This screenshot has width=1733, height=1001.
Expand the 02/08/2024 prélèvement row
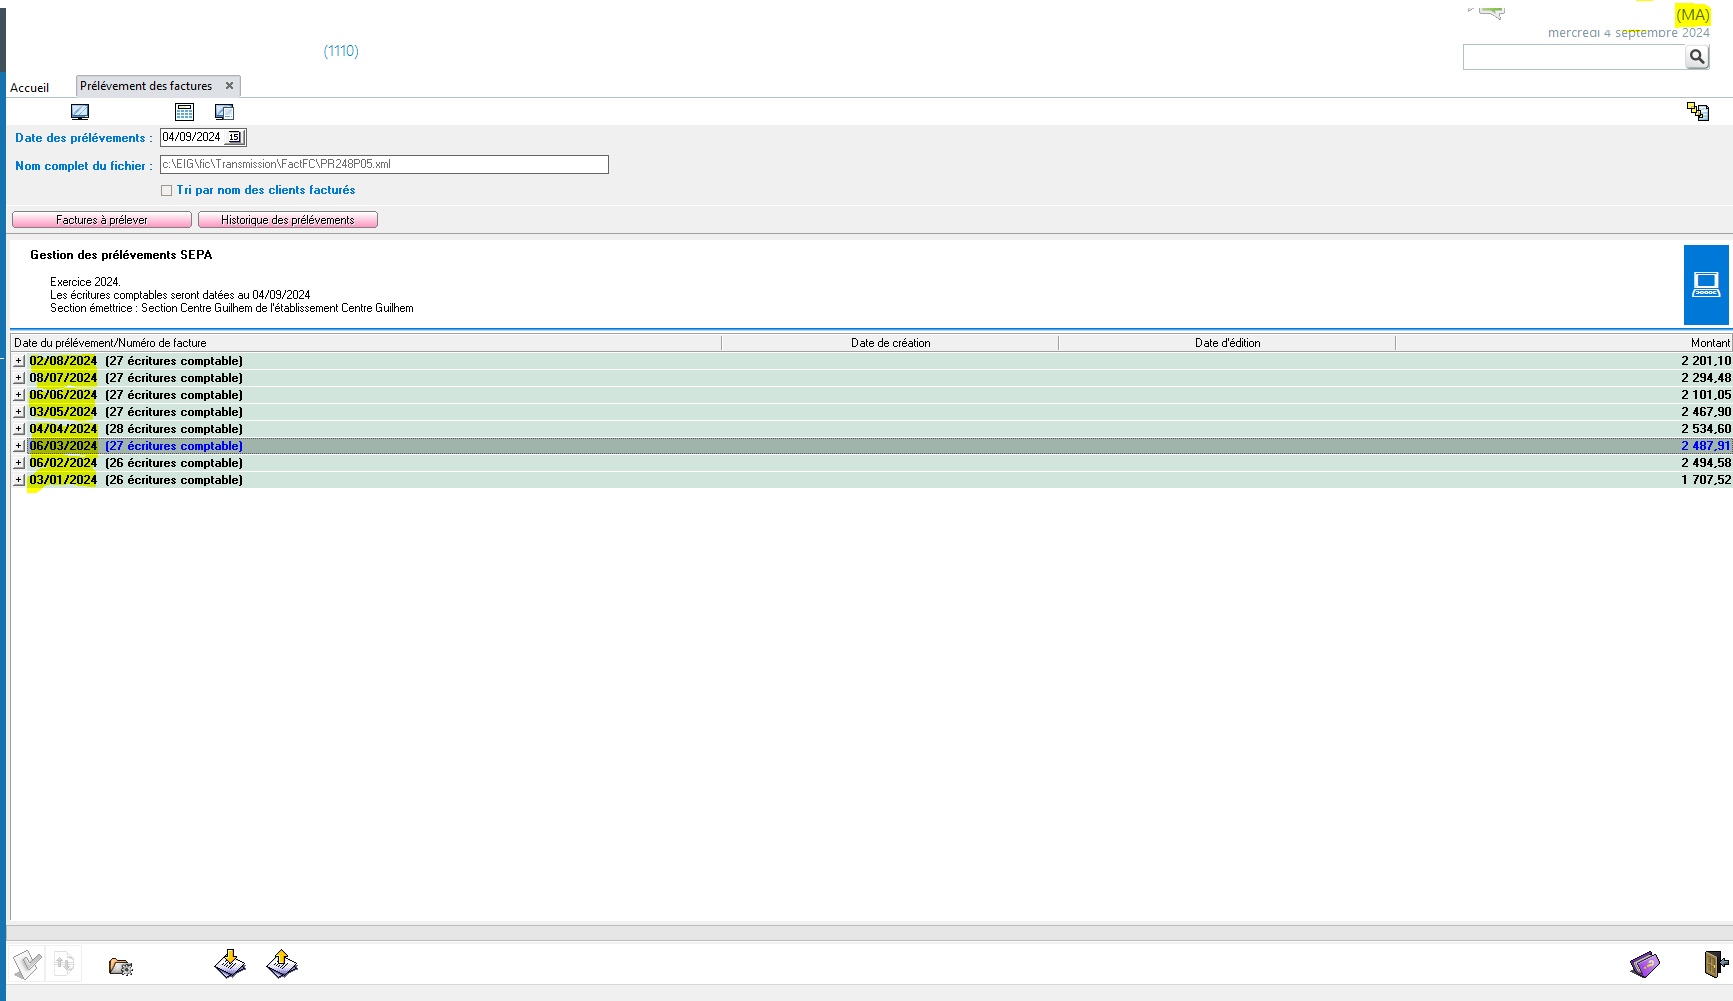click(x=19, y=361)
